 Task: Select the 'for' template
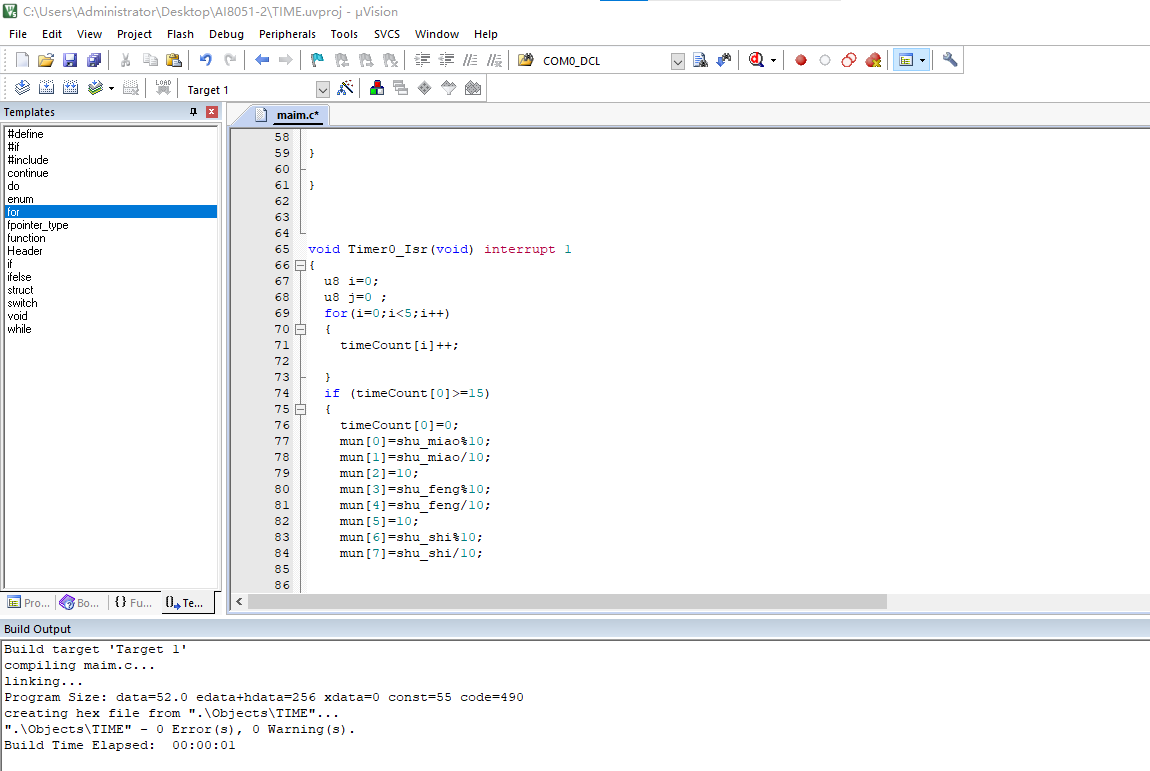[111, 212]
